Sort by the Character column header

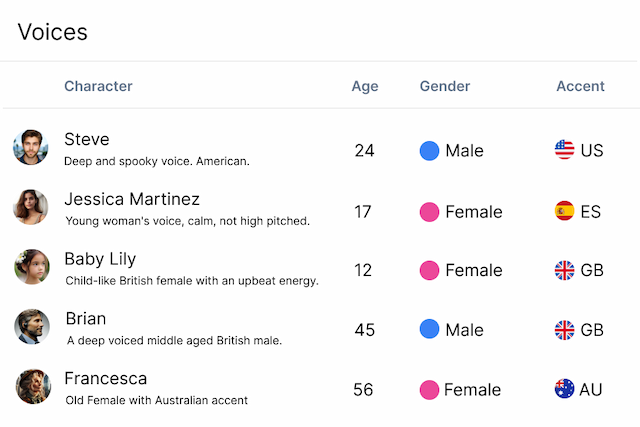(98, 86)
